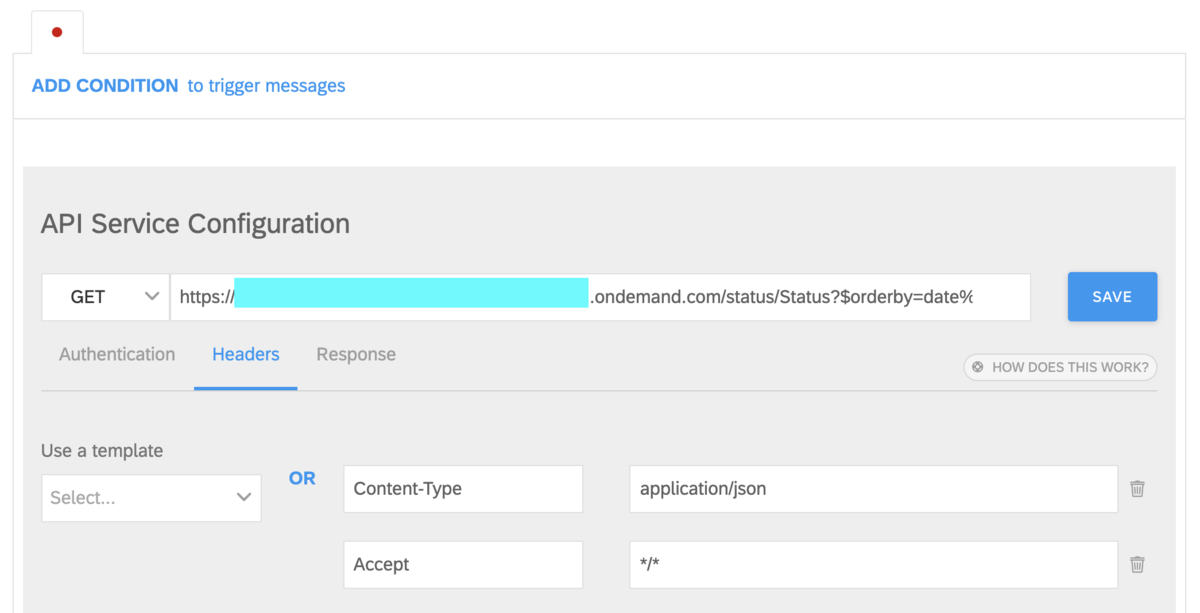Open the Headers tab
Image resolution: width=1200 pixels, height=613 pixels.
[x=246, y=354]
